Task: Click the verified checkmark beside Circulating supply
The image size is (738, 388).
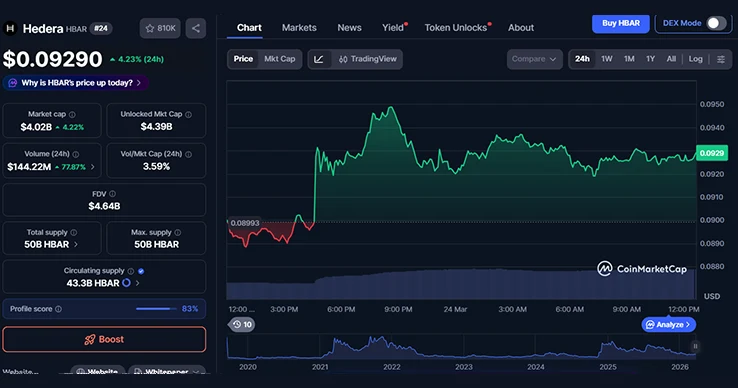Action: (141, 271)
